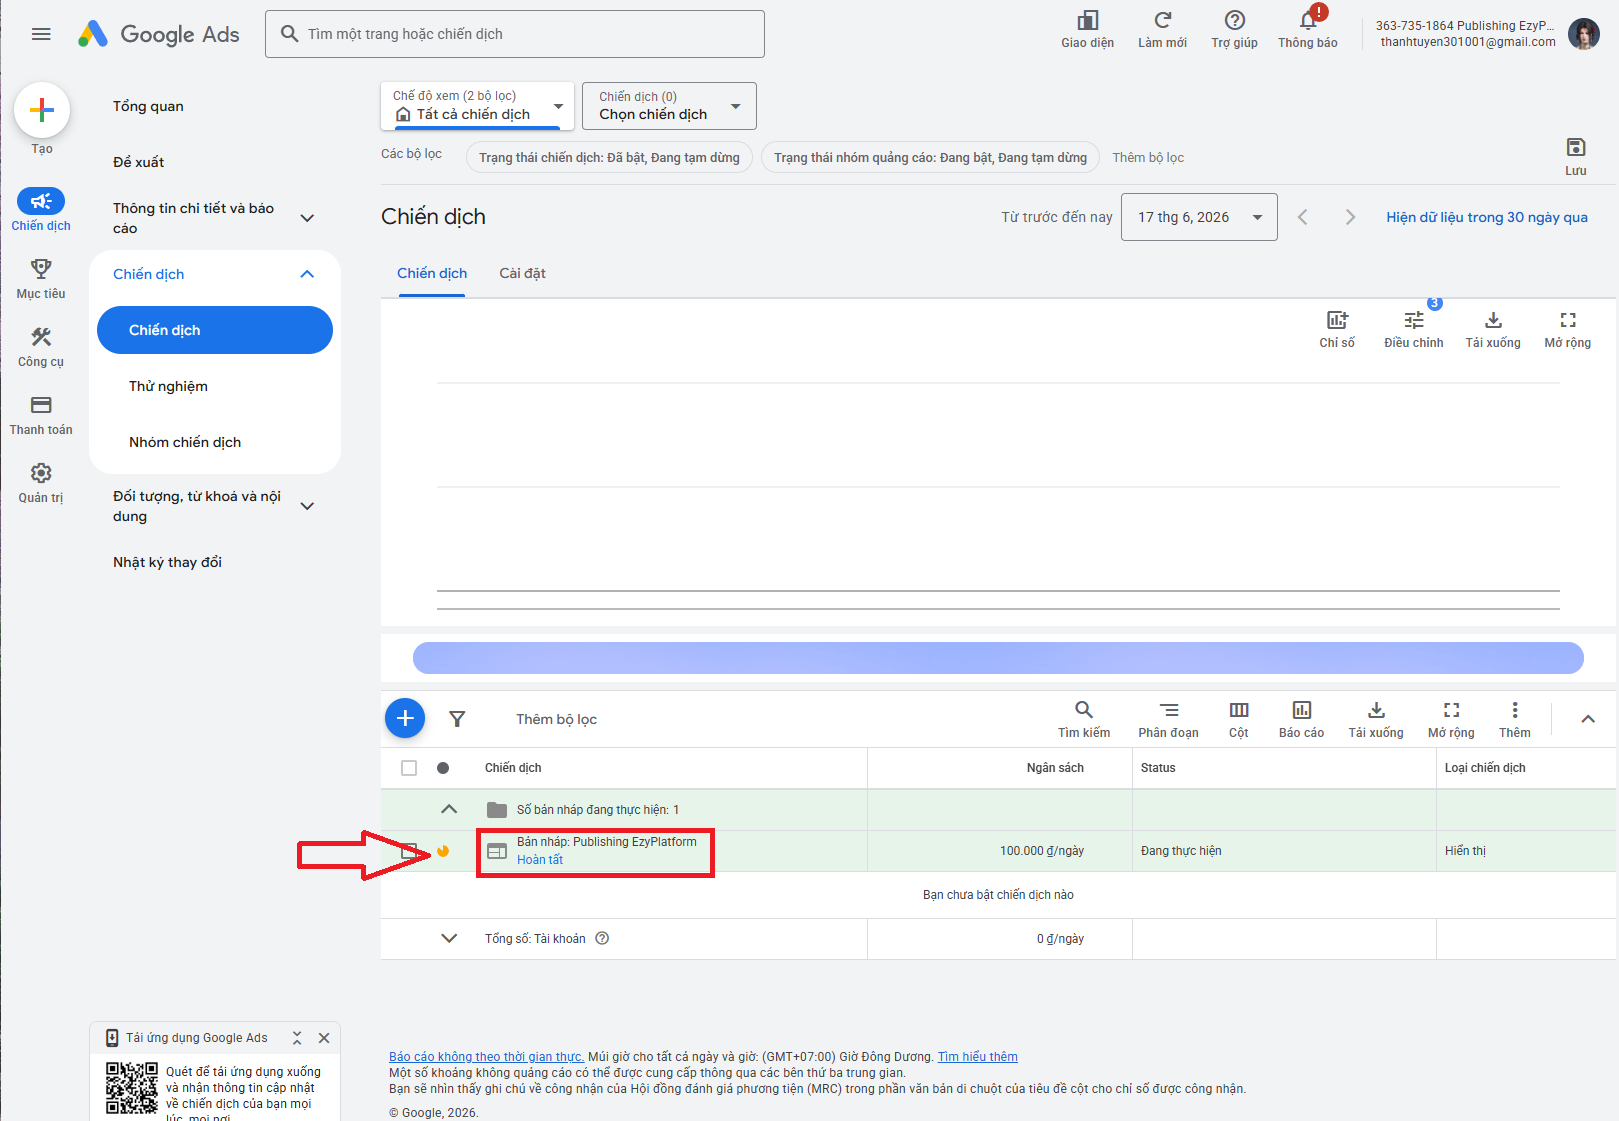Viewport: 1619px width, 1121px height.
Task: Toggle the select-all campaigns header checkbox
Action: (x=409, y=768)
